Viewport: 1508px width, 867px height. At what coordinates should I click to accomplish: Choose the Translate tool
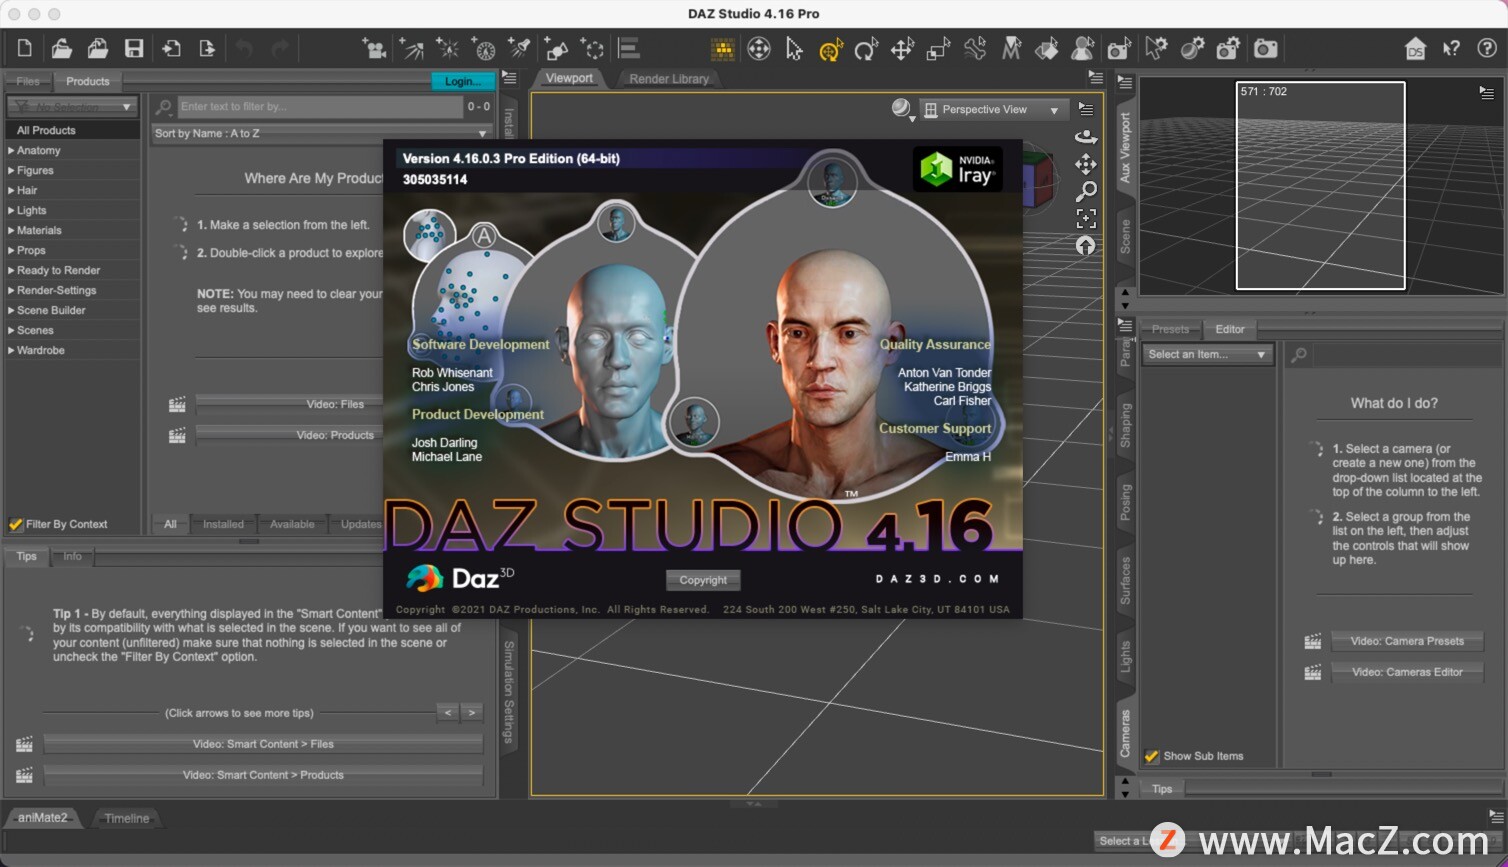902,48
